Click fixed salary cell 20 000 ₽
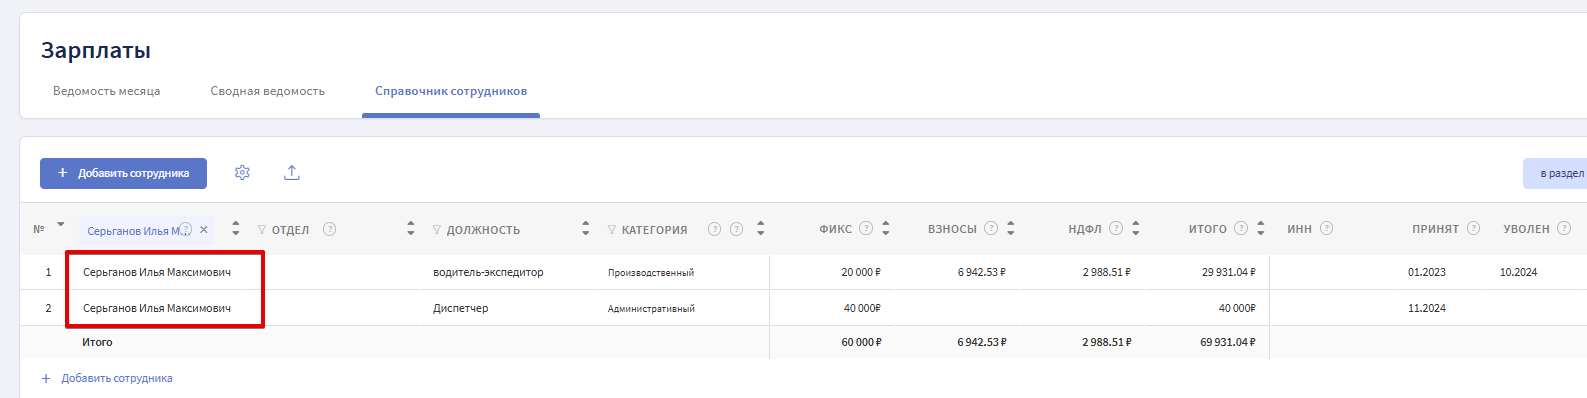The height and width of the screenshot is (398, 1587). pyautogui.click(x=861, y=272)
